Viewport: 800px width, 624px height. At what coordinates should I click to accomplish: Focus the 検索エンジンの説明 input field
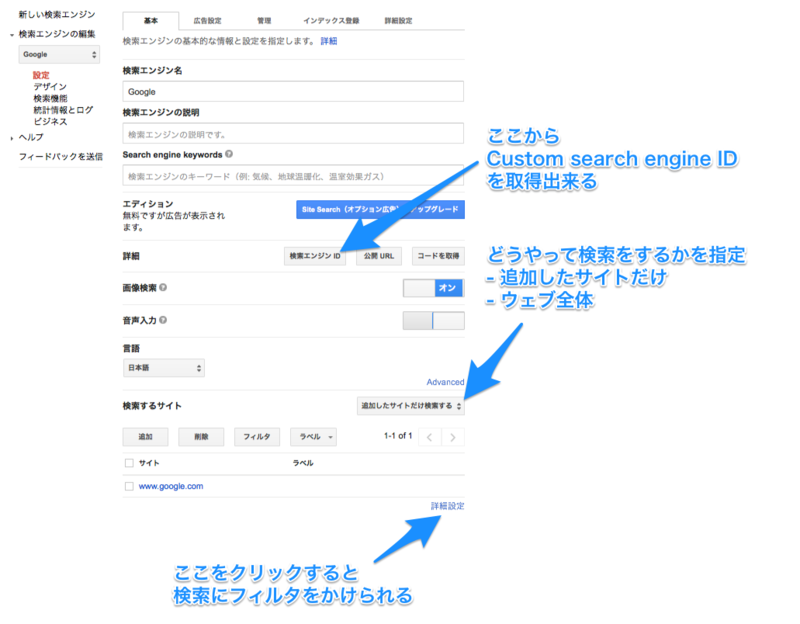tap(293, 134)
